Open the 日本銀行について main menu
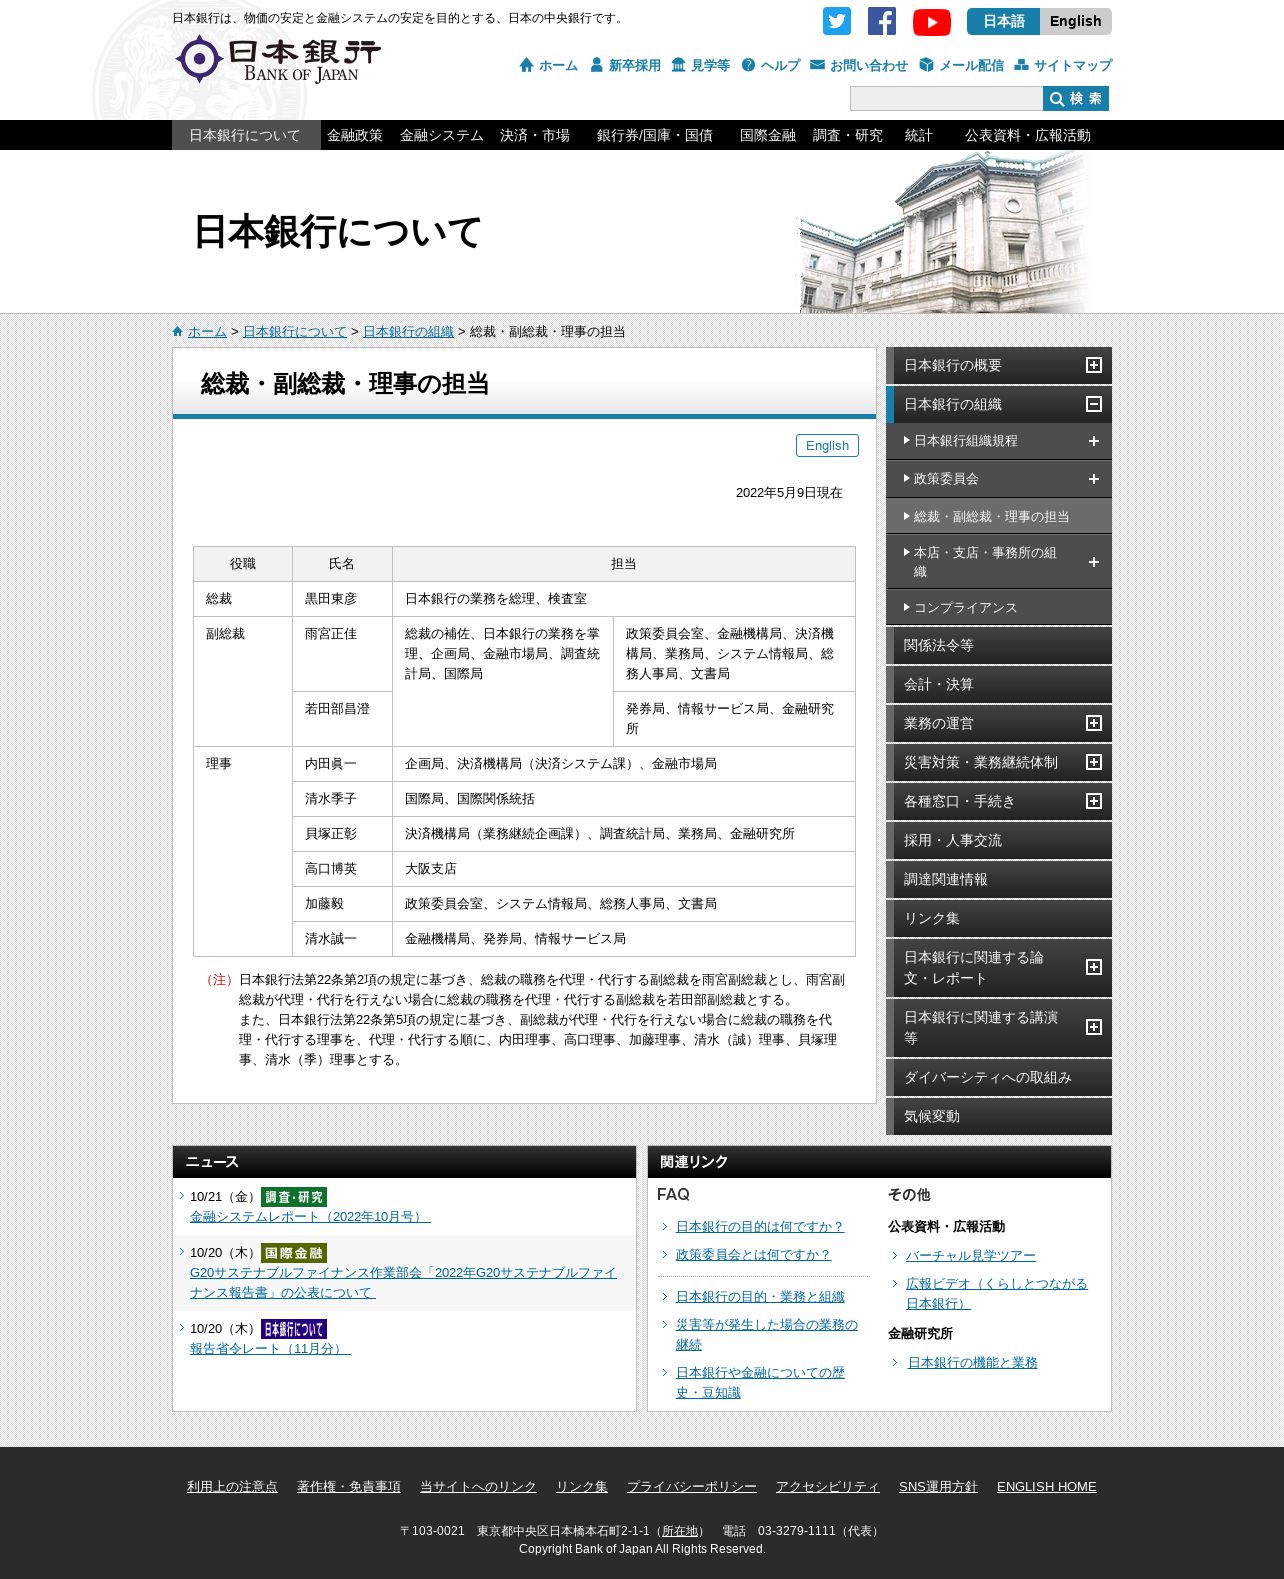This screenshot has width=1284, height=1579. pos(246,135)
